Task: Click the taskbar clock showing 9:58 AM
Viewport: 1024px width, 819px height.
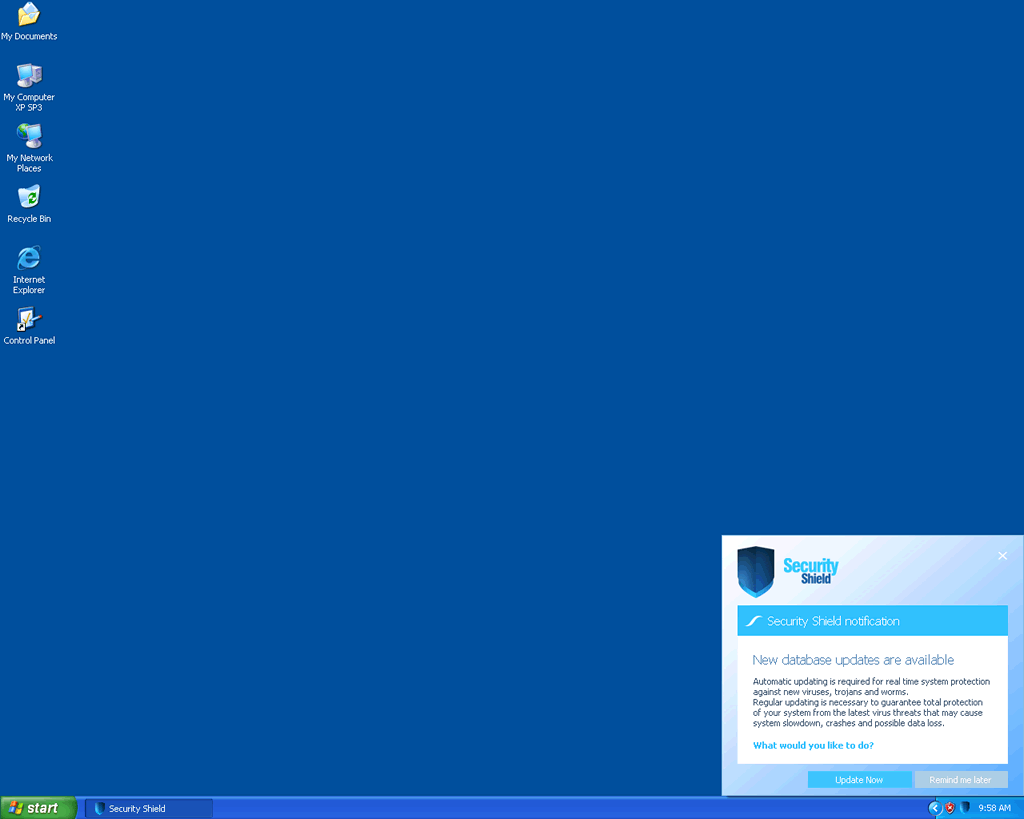Action: tap(995, 808)
